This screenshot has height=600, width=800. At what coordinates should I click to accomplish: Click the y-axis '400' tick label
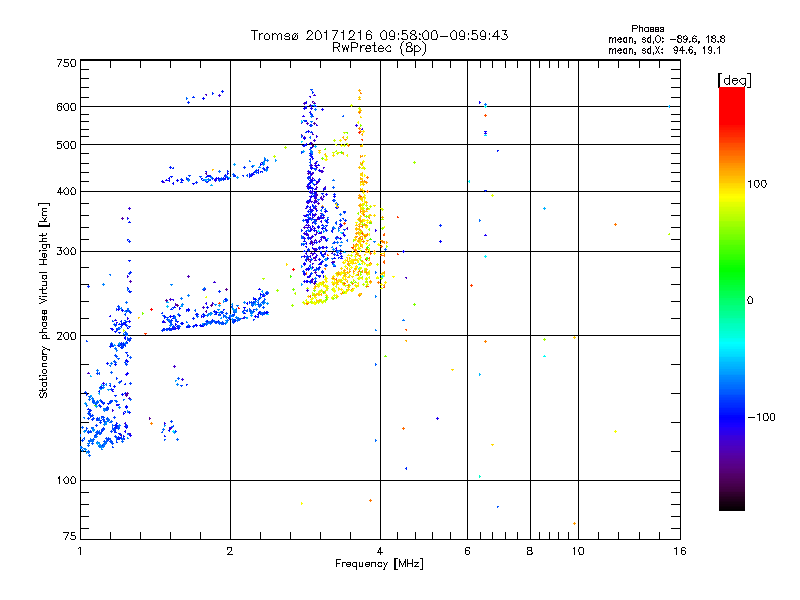point(66,192)
